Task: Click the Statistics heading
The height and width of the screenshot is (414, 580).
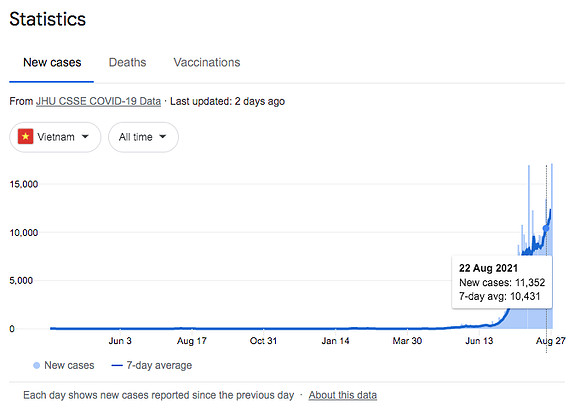Action: 48,19
